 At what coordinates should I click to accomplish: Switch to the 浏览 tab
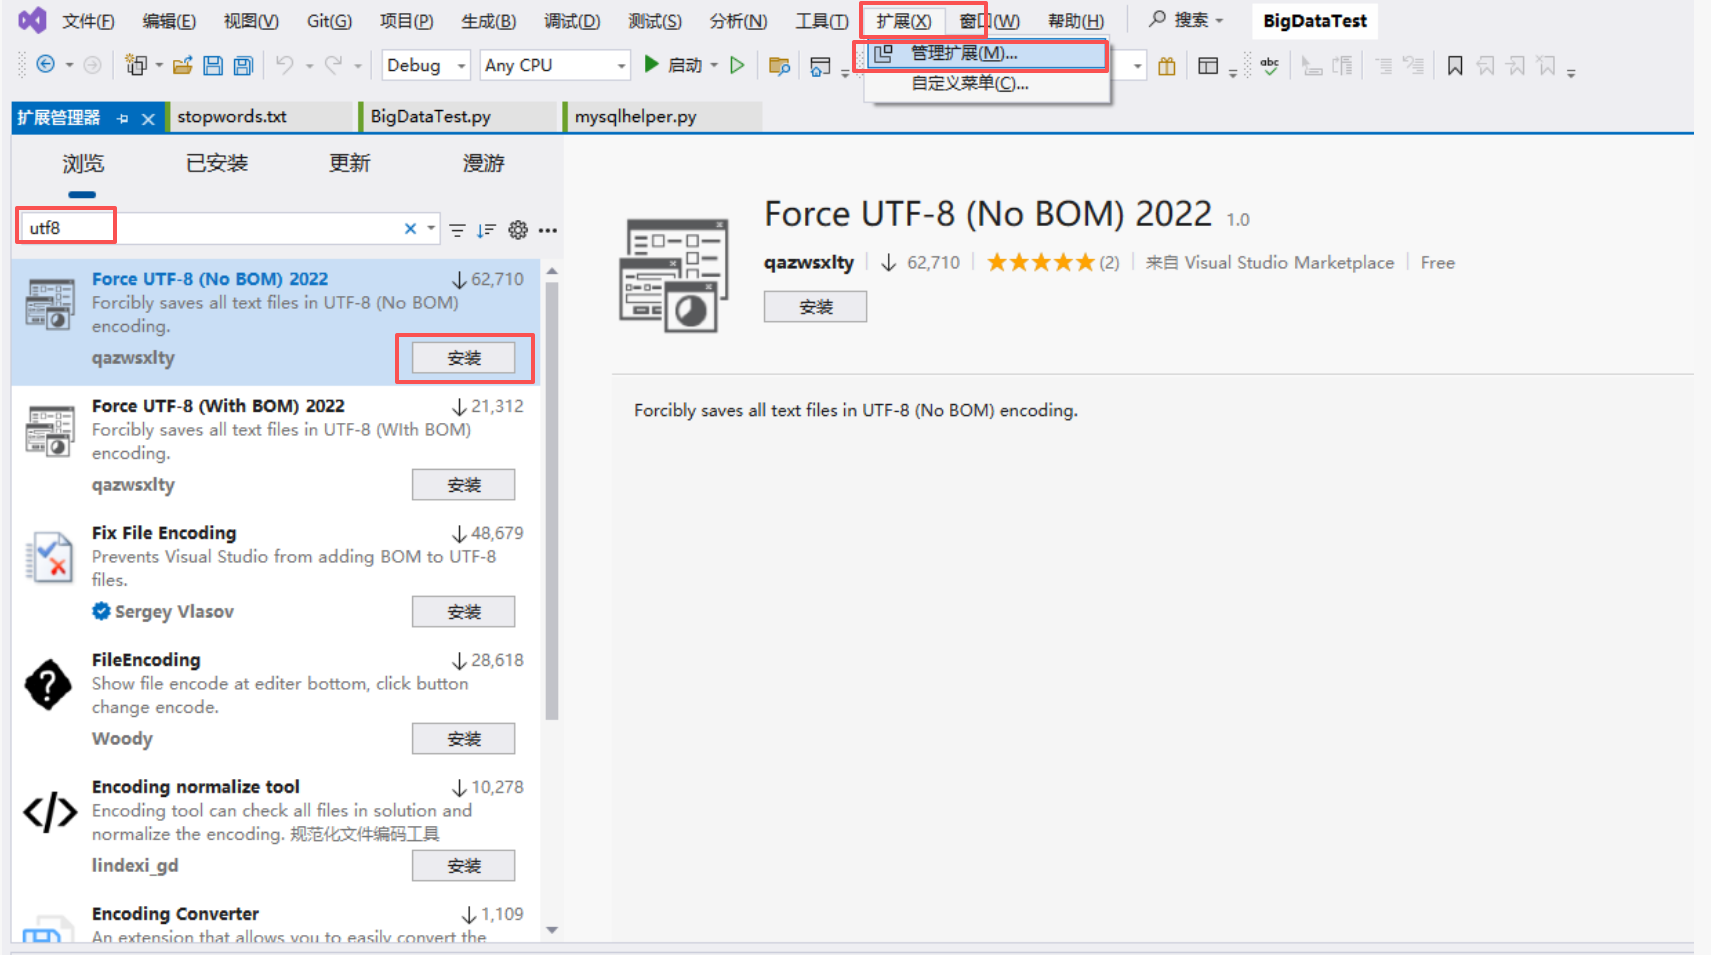coord(83,163)
